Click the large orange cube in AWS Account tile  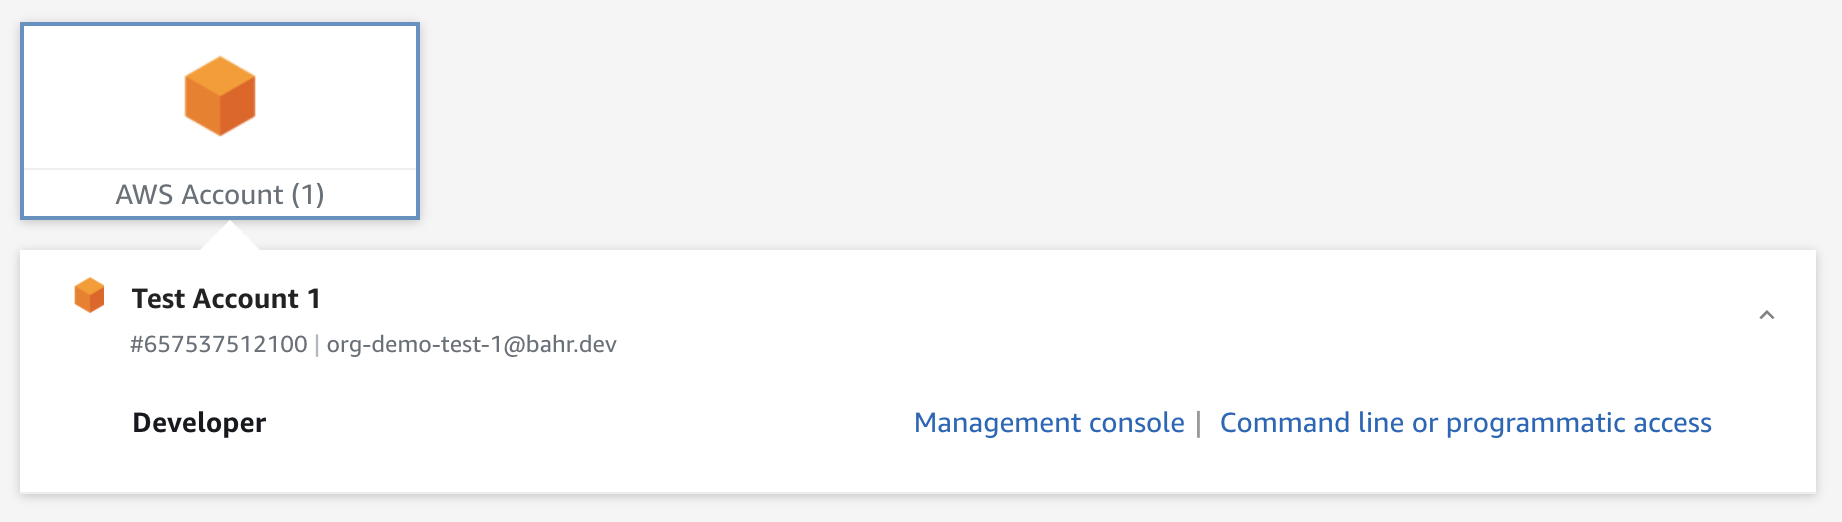(x=220, y=96)
